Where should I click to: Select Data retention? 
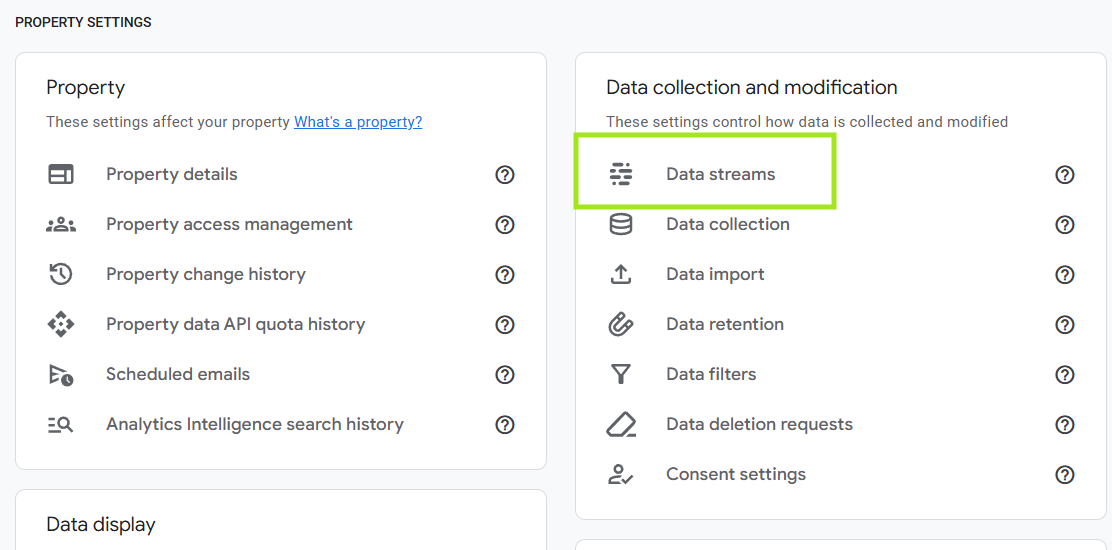725,325
